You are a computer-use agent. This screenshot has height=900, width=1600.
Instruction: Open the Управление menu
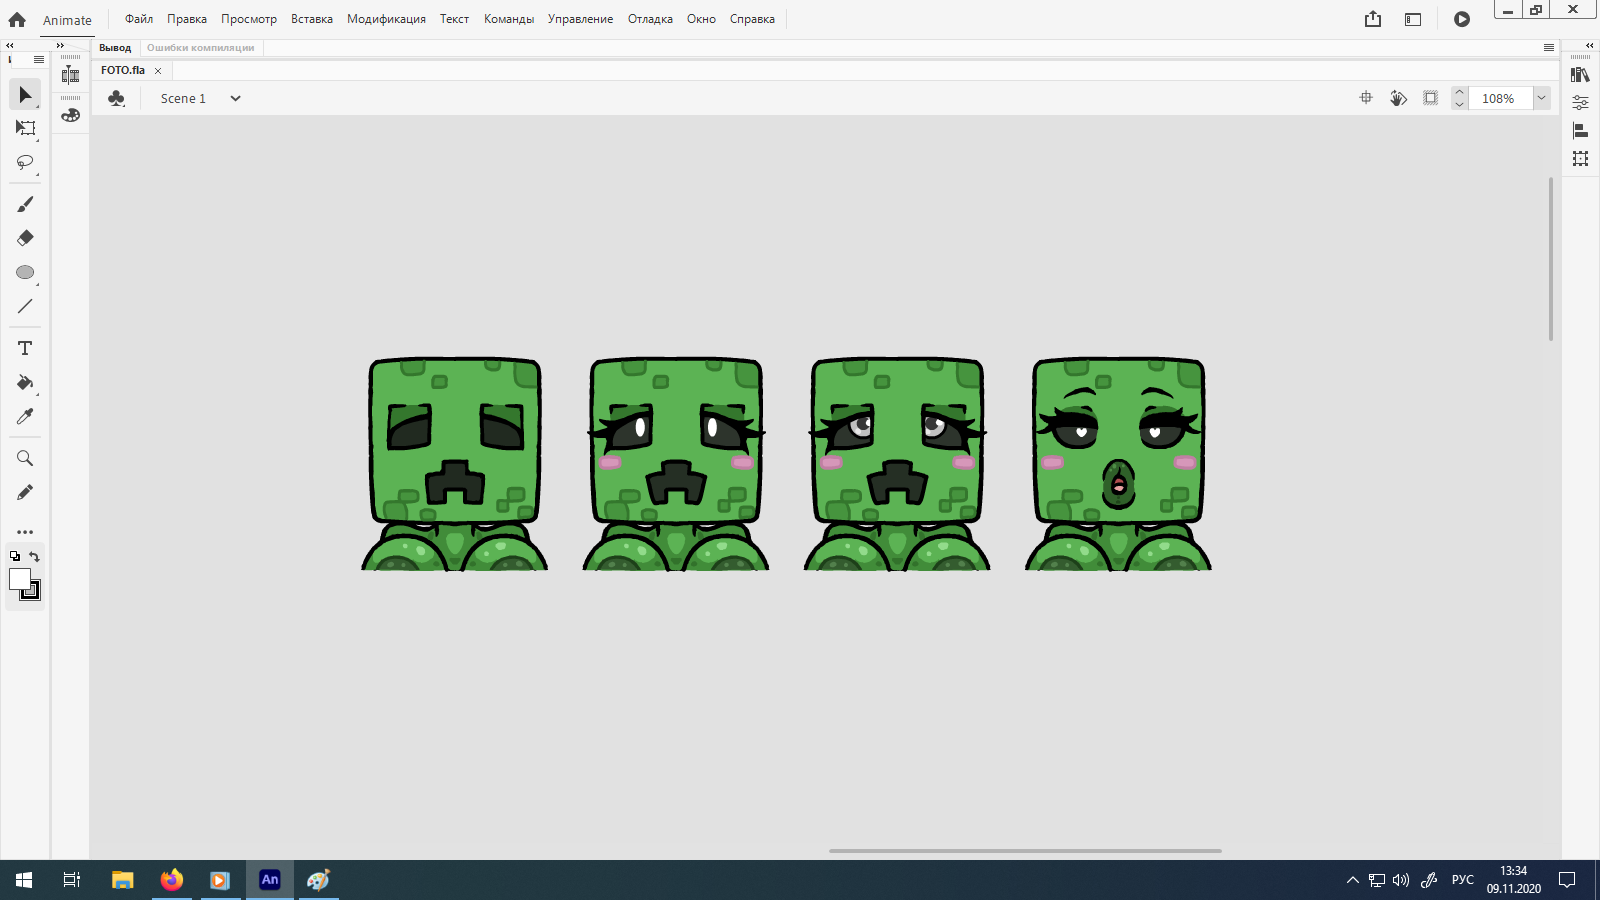point(580,19)
